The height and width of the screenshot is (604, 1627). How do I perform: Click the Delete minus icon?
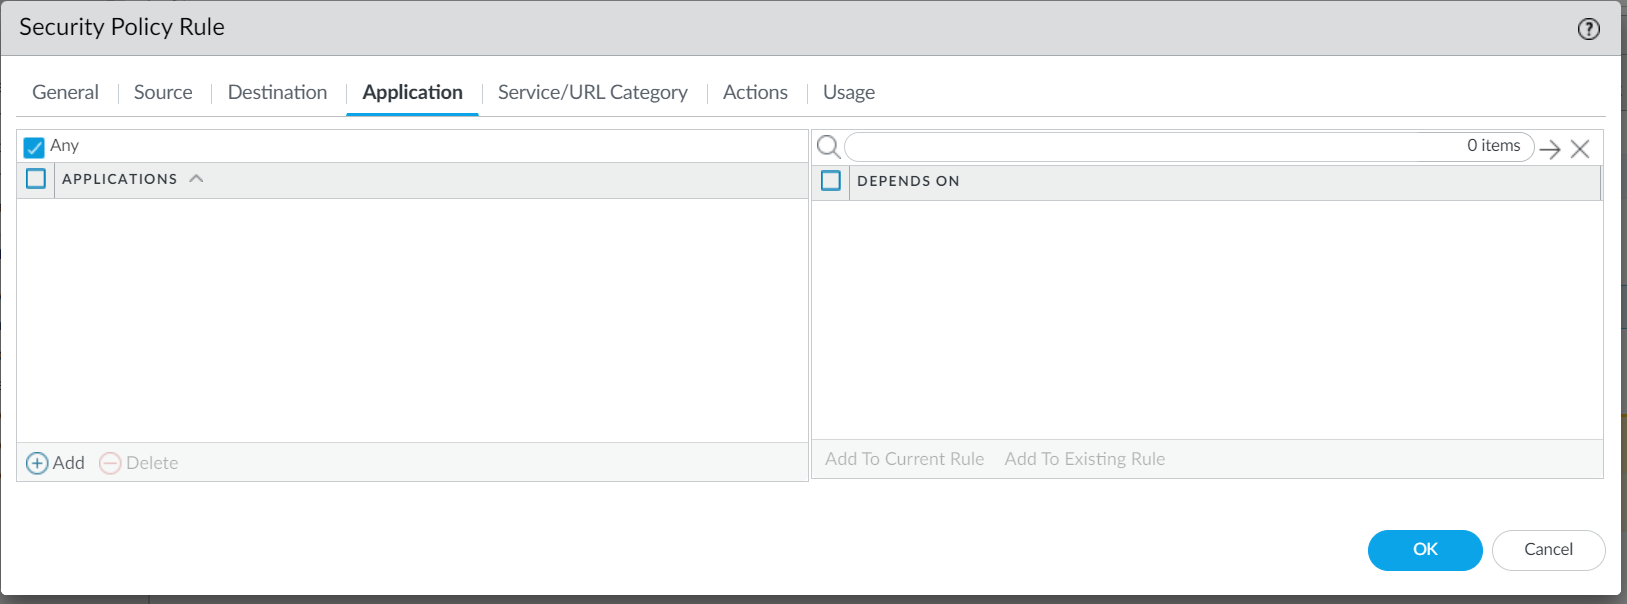pyautogui.click(x=110, y=463)
